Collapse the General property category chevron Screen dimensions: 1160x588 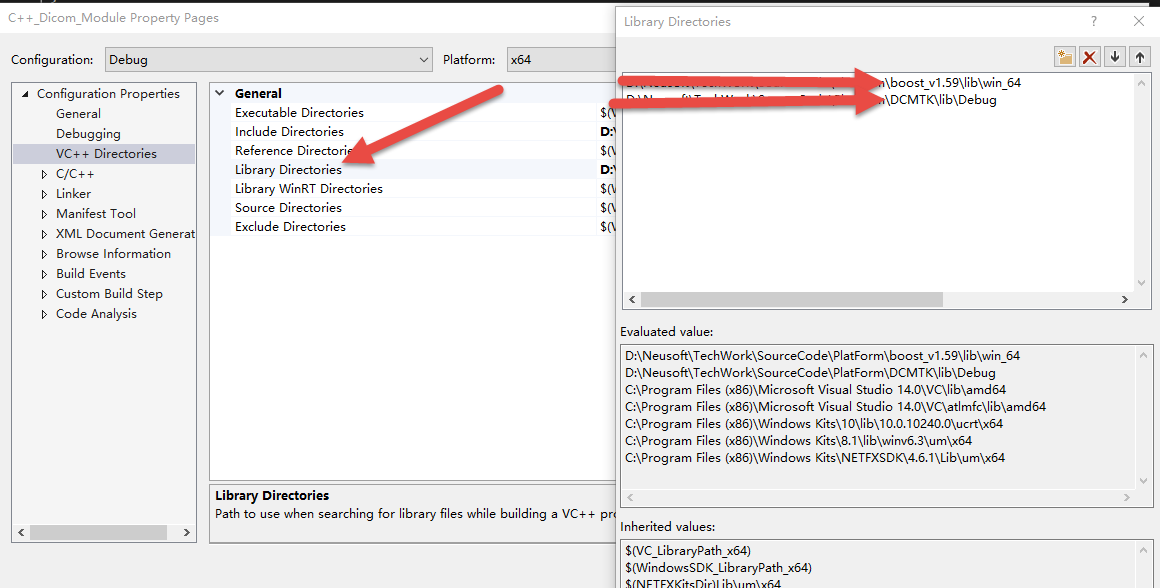coord(220,92)
